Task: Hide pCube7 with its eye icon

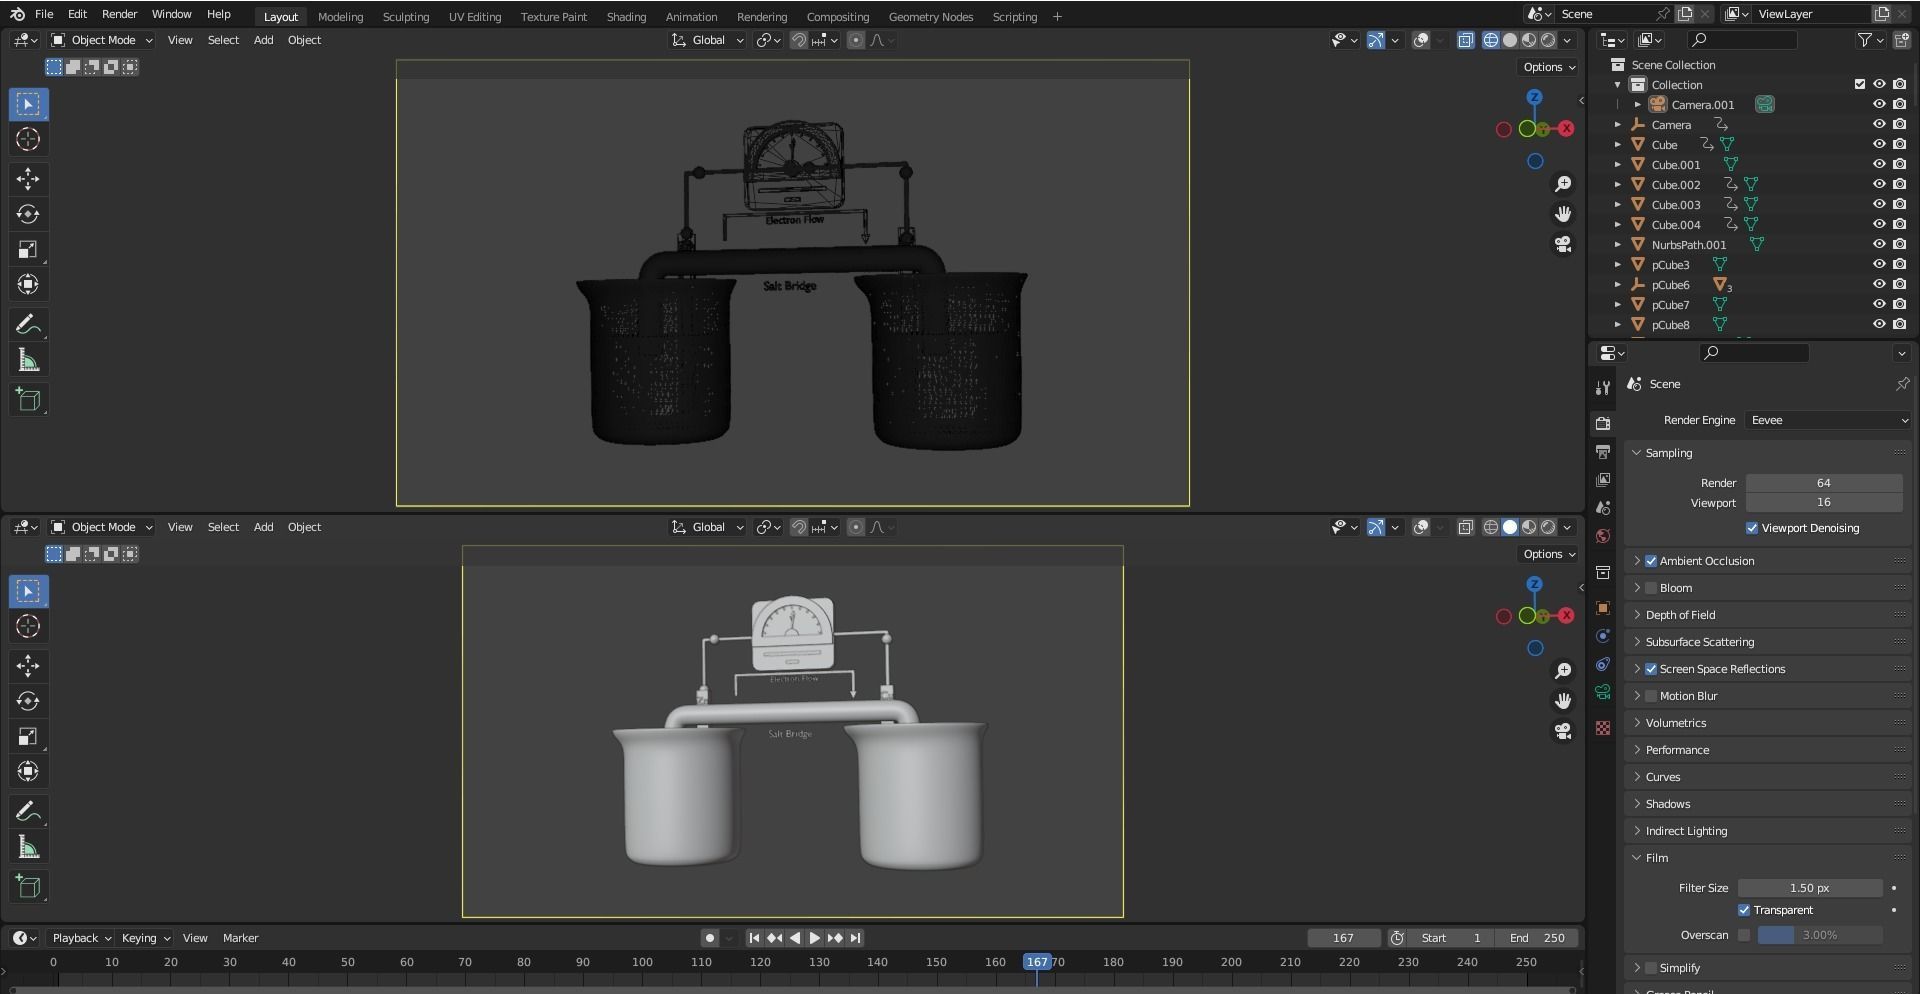Action: pos(1879,304)
